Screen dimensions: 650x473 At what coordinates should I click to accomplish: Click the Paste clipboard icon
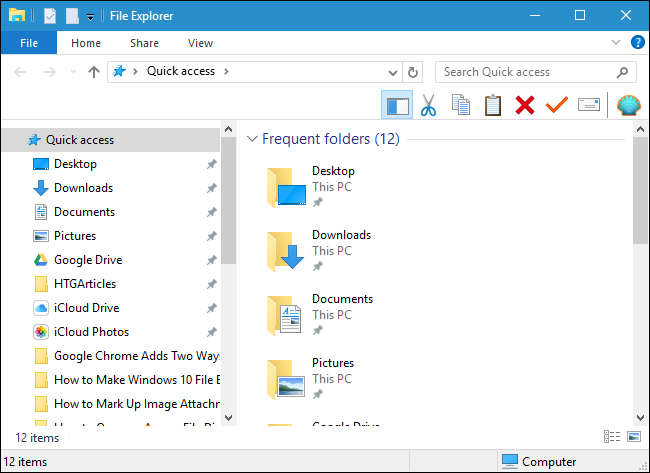coord(492,105)
